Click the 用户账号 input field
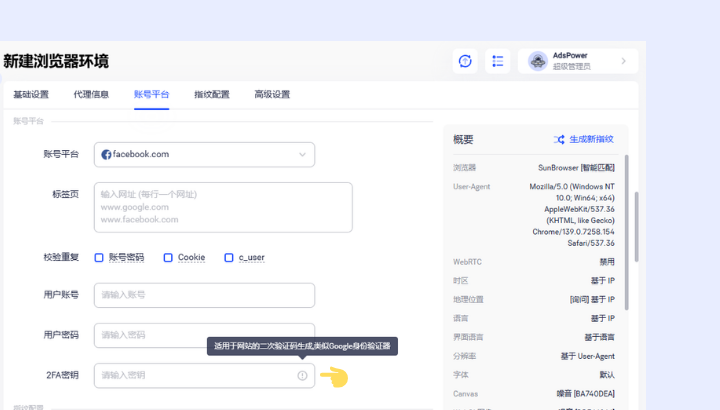 [x=204, y=295]
